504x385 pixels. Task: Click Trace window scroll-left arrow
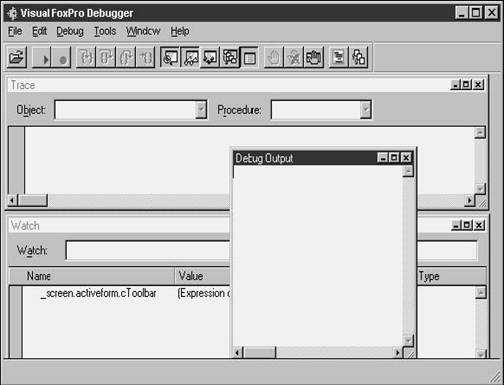(x=12, y=200)
